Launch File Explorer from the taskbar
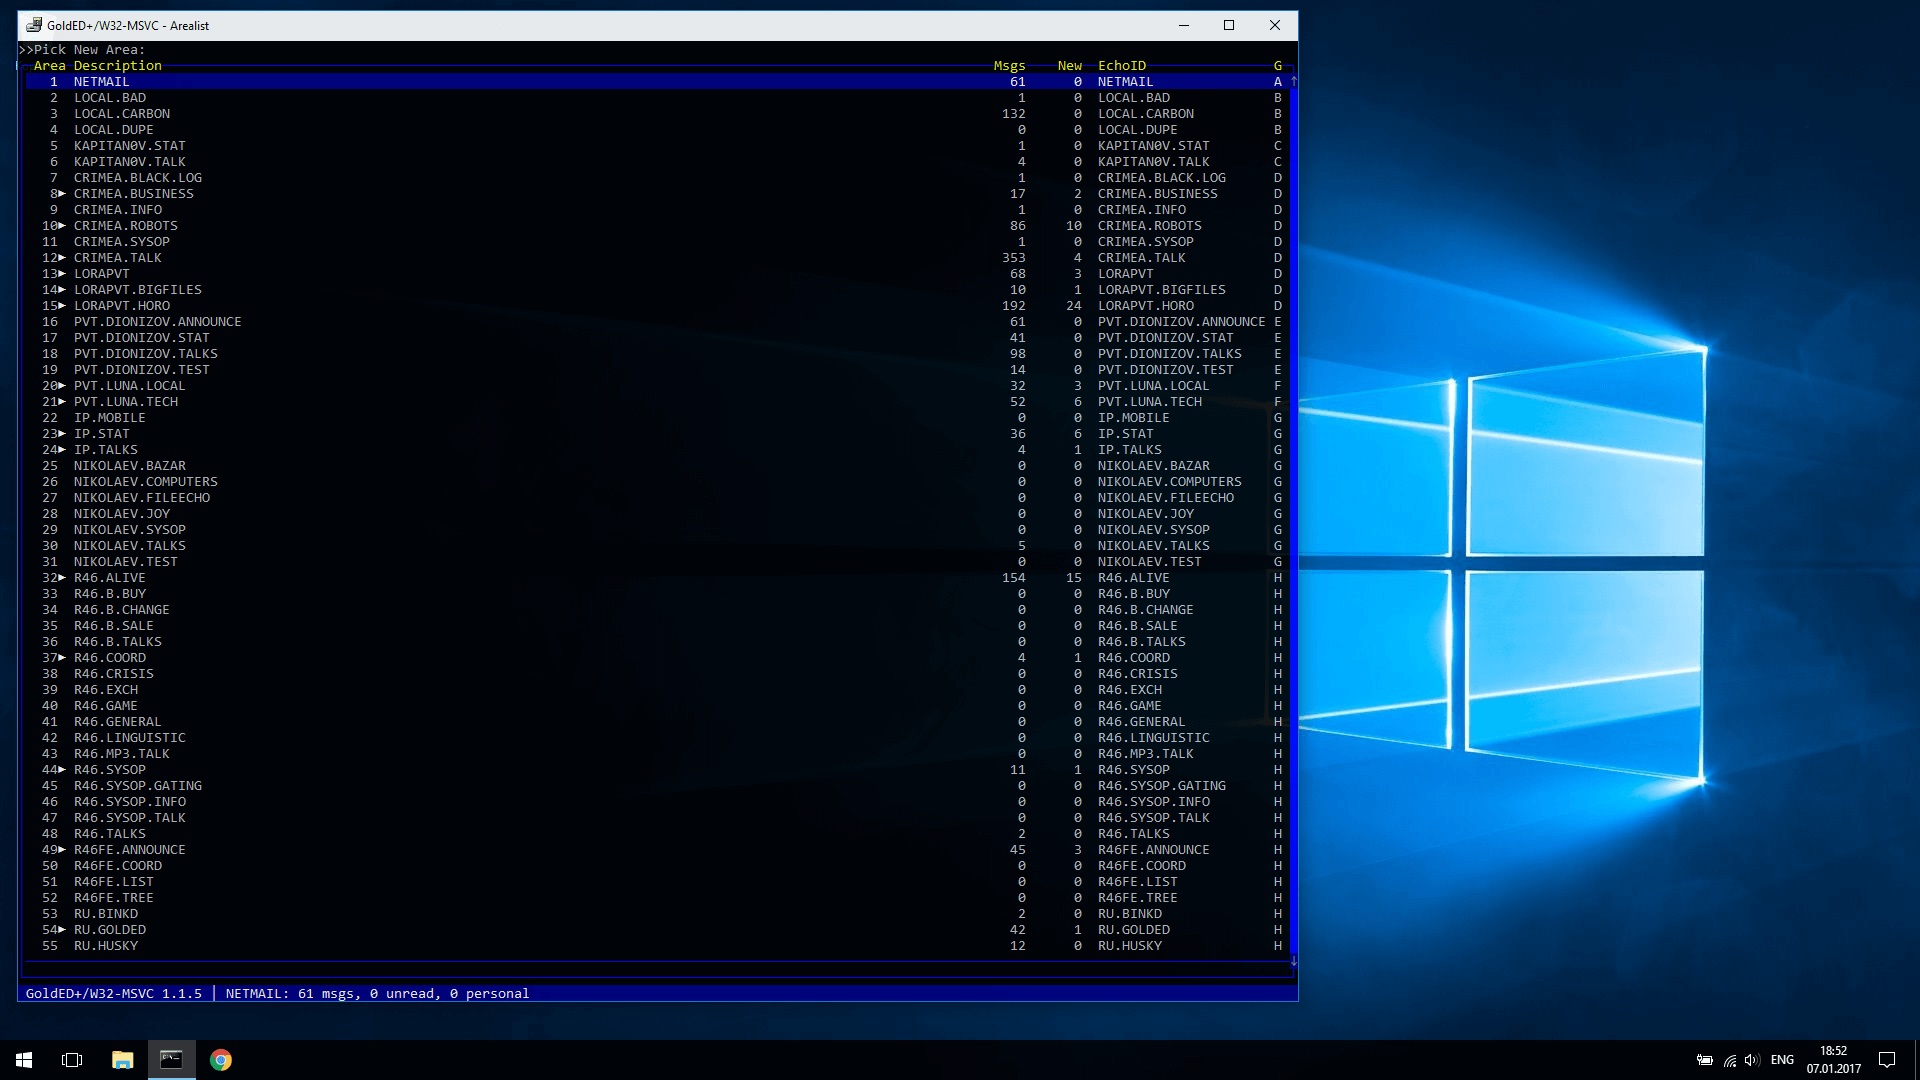Image resolution: width=1920 pixels, height=1080 pixels. (x=122, y=1060)
